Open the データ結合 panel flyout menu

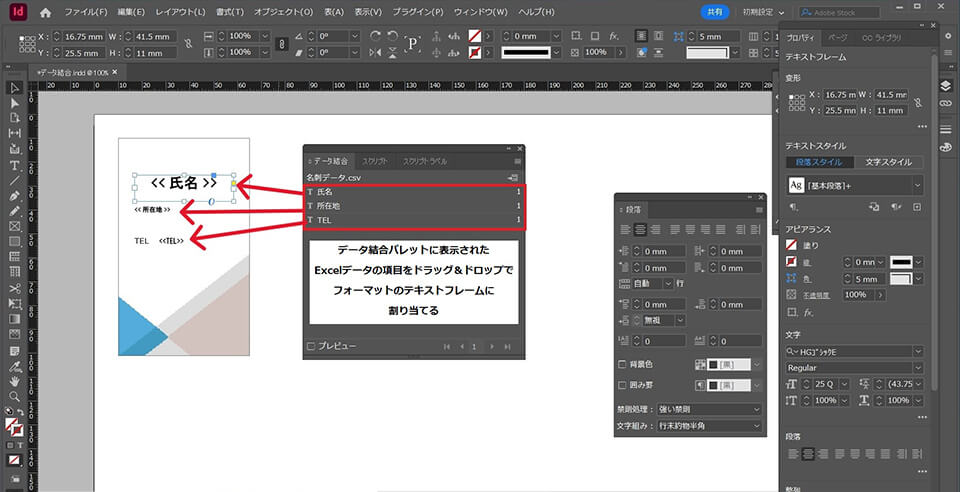point(518,160)
